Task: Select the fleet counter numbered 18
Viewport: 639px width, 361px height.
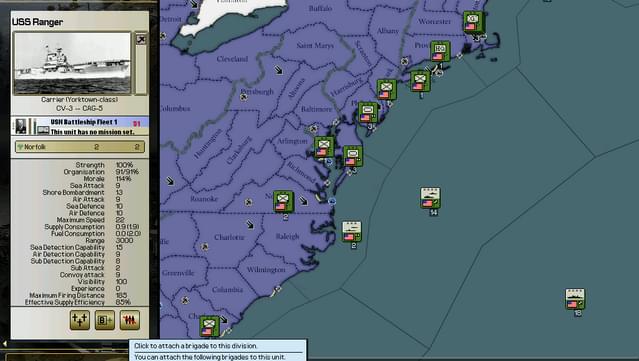Action: (x=575, y=299)
